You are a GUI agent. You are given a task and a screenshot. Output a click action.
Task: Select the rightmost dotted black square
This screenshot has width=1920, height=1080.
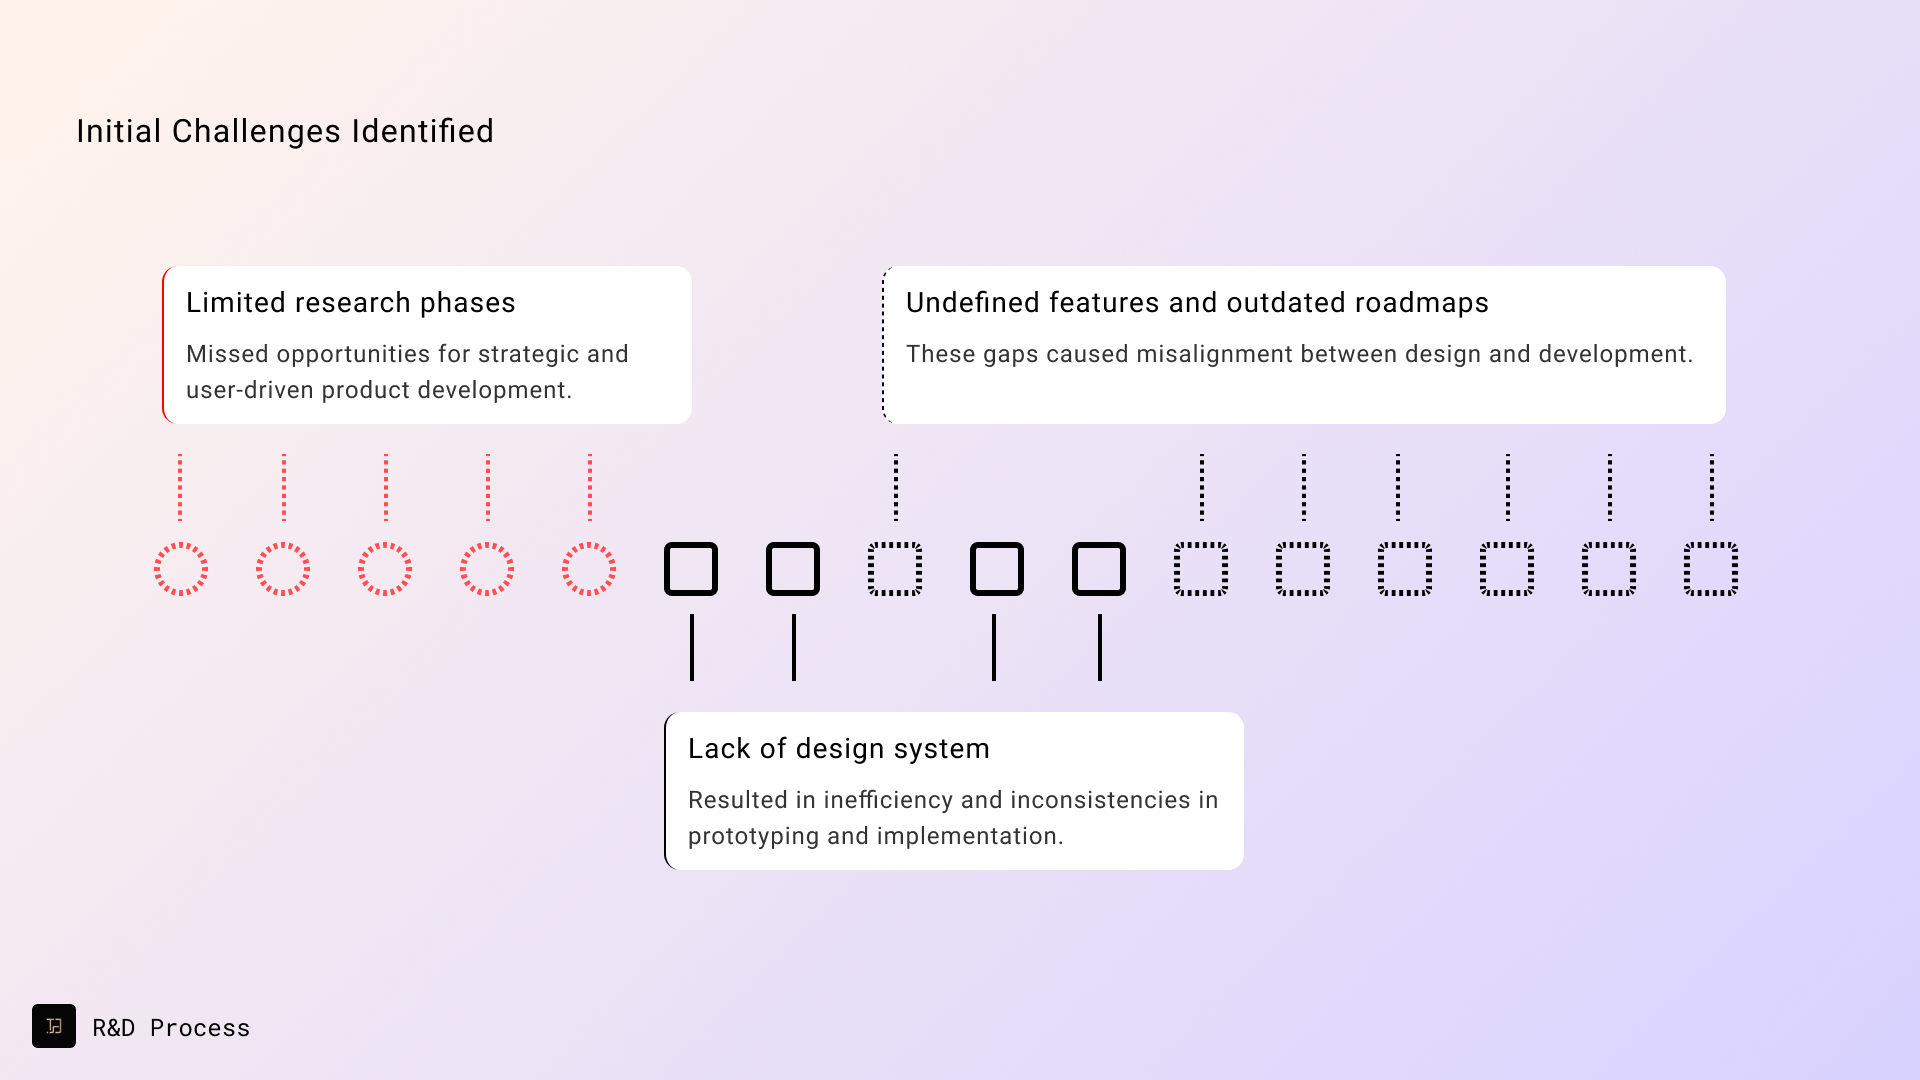pyautogui.click(x=1711, y=569)
